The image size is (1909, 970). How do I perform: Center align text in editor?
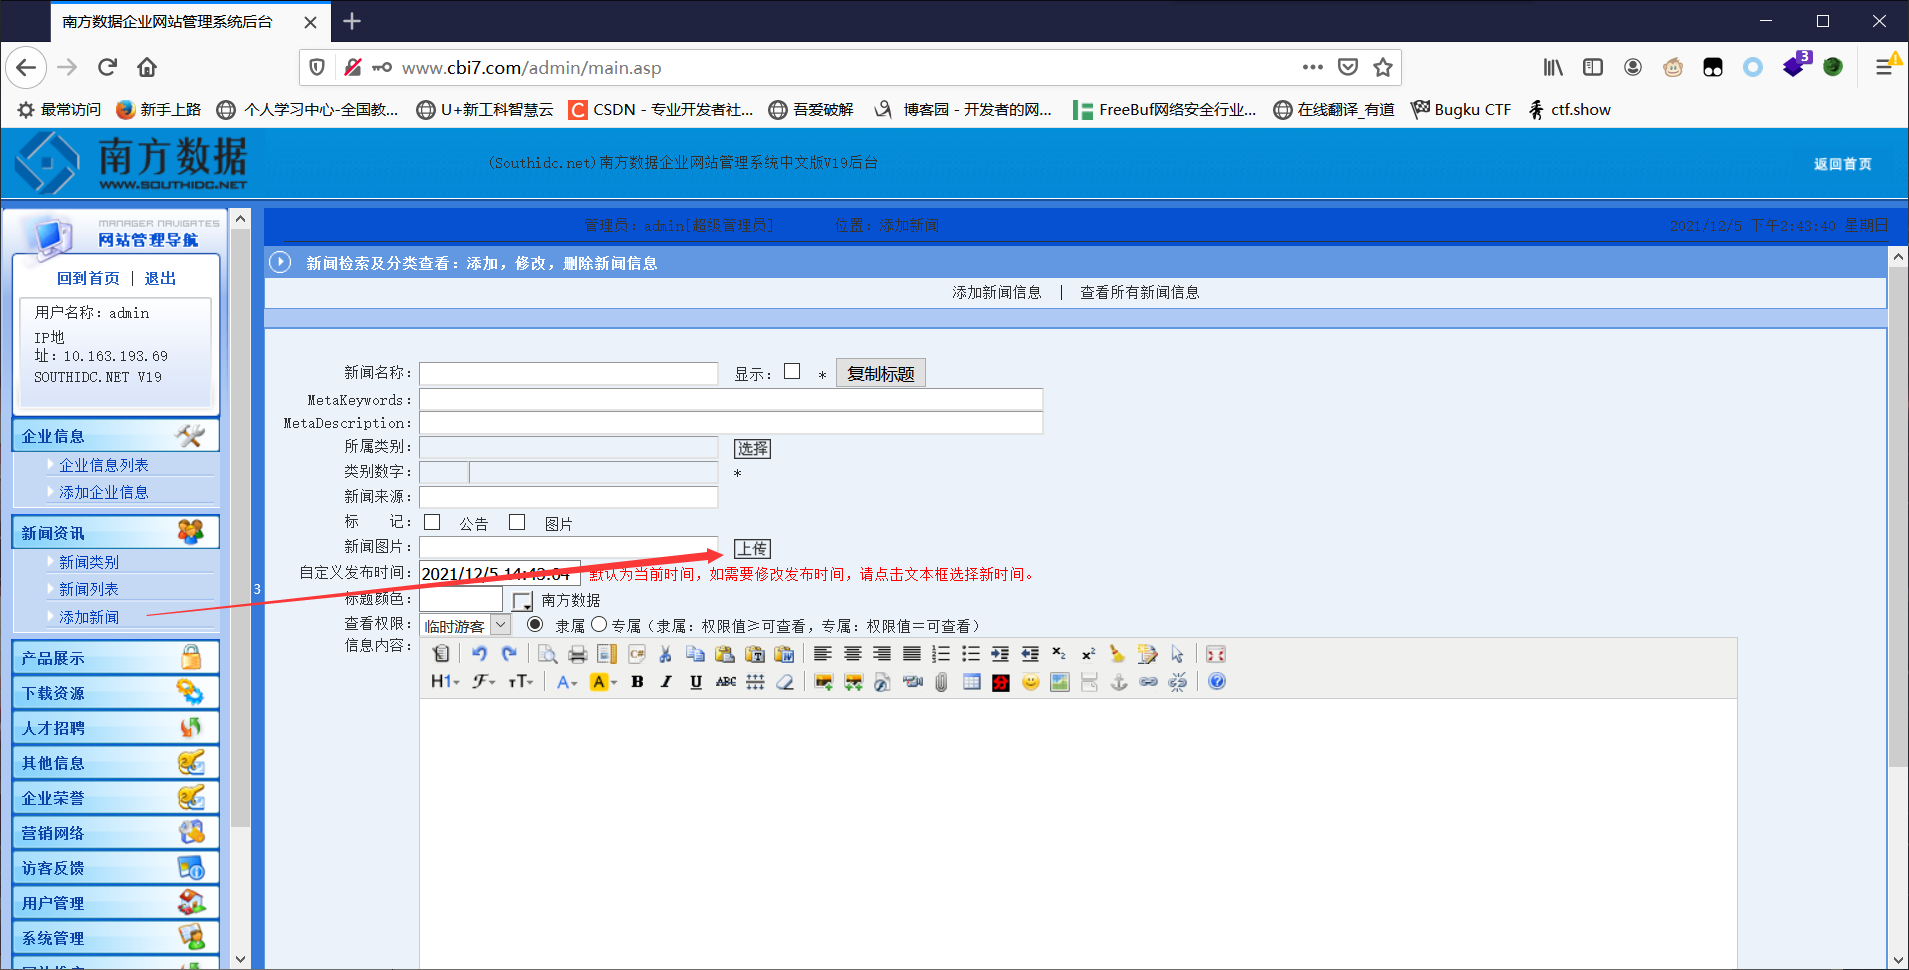[x=852, y=654]
